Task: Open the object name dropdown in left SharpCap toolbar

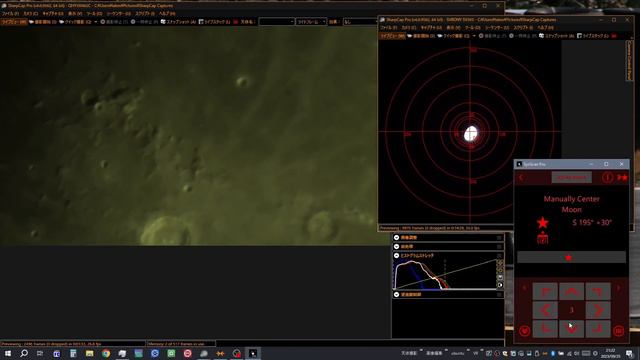Action: click(x=276, y=22)
